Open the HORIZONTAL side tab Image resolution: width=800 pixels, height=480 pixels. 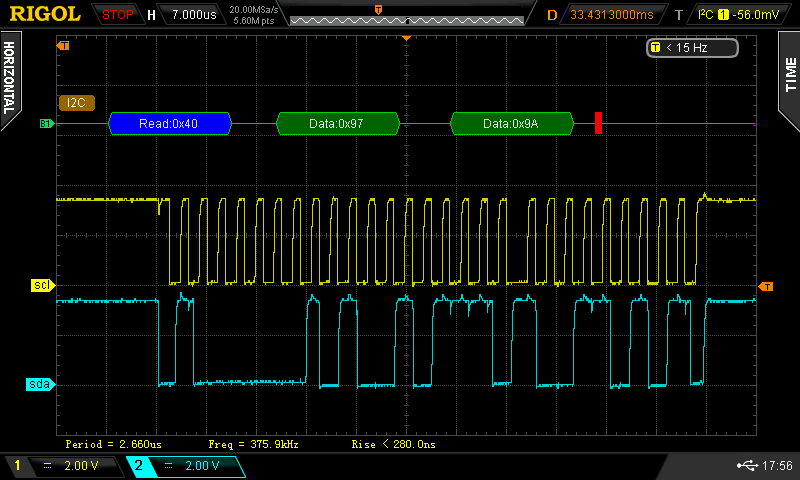[x=9, y=78]
